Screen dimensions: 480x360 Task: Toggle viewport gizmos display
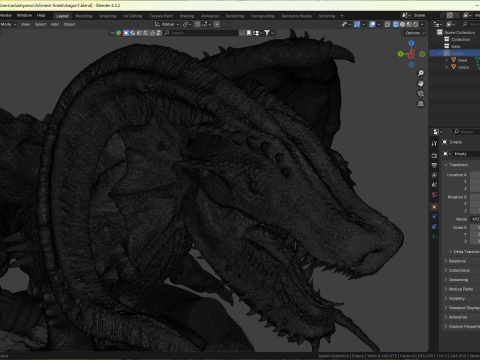click(357, 24)
